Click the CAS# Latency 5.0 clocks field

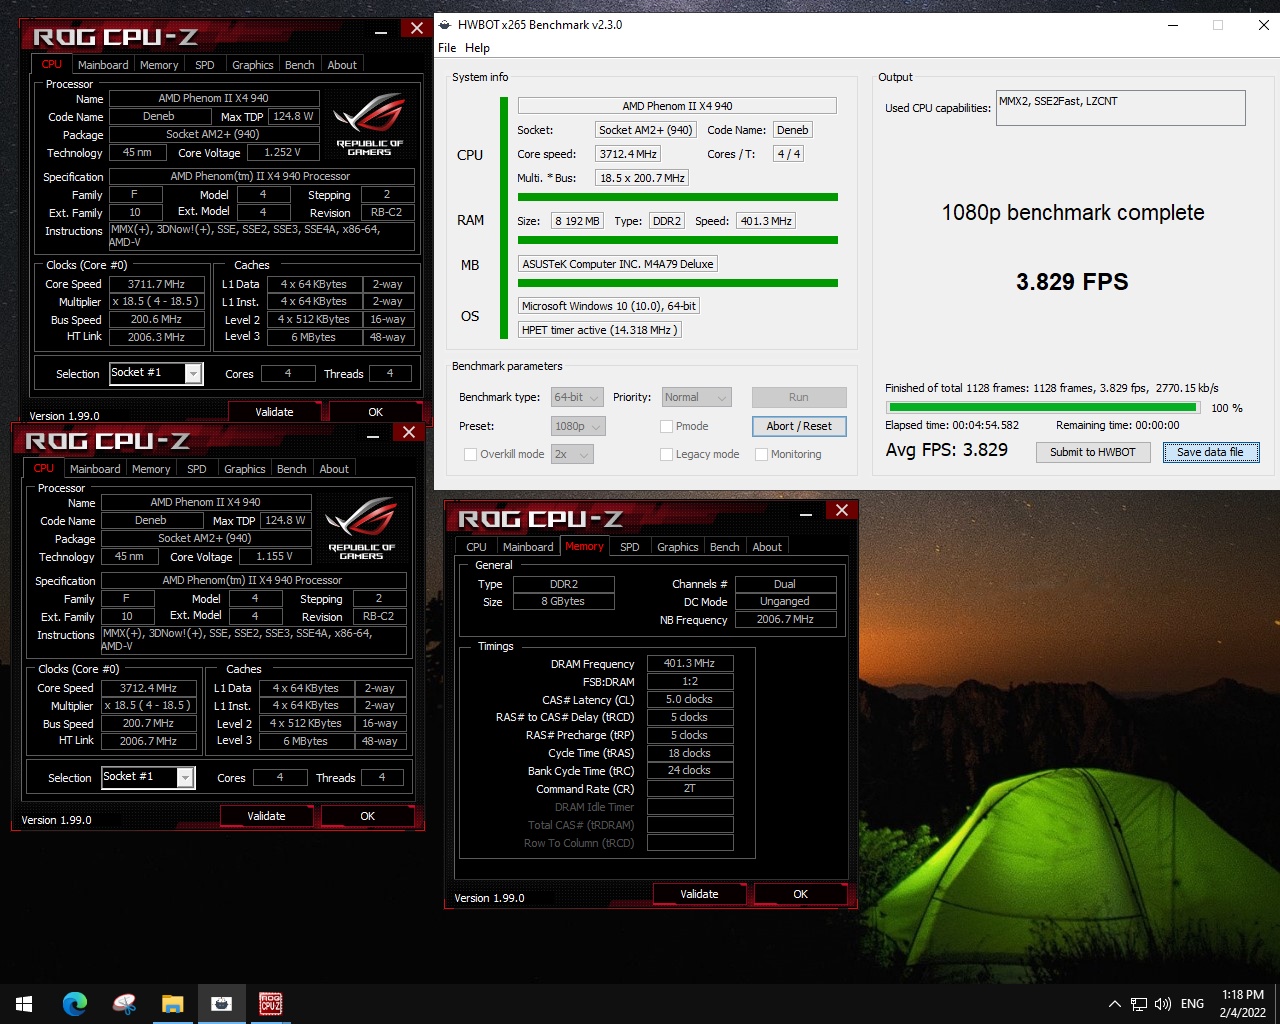click(690, 699)
